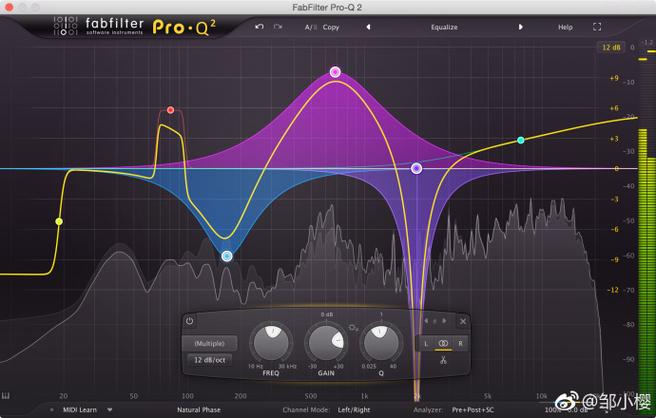Viewport: 656px width, 418px height.
Task: Click the Q value field showing 1
Action: tap(381, 314)
